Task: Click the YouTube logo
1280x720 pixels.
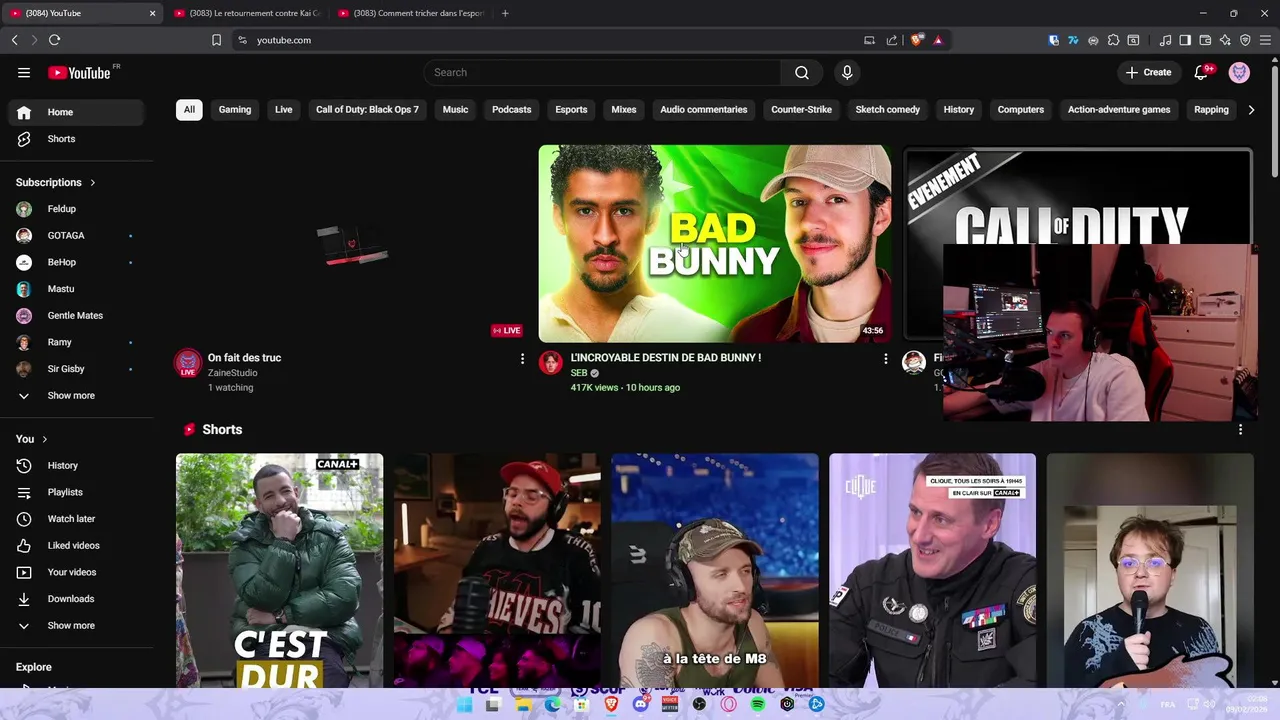Action: tap(80, 72)
